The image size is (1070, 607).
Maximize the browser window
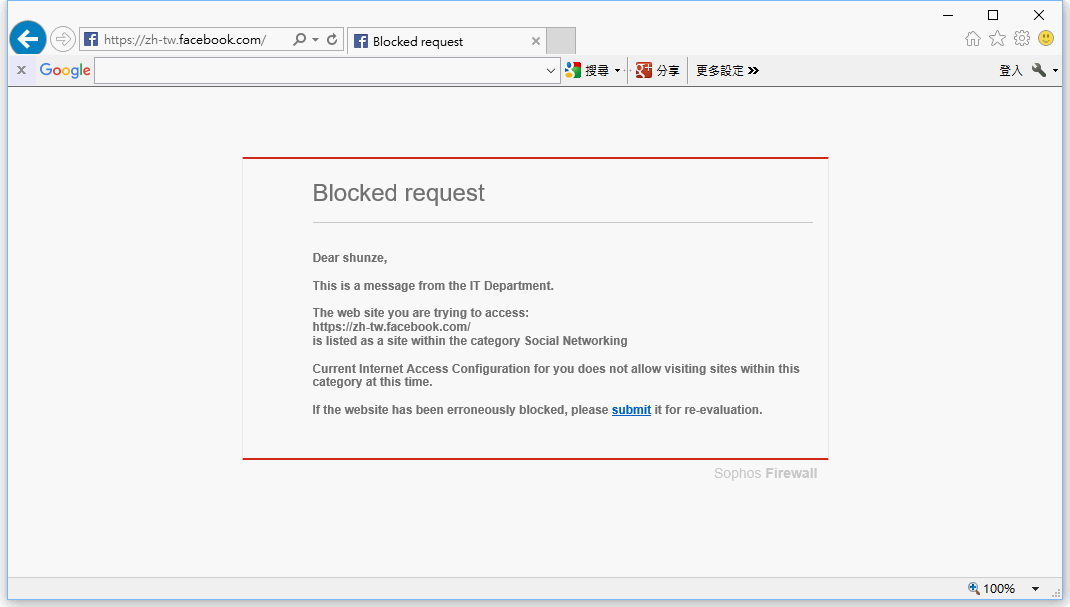pyautogui.click(x=993, y=15)
